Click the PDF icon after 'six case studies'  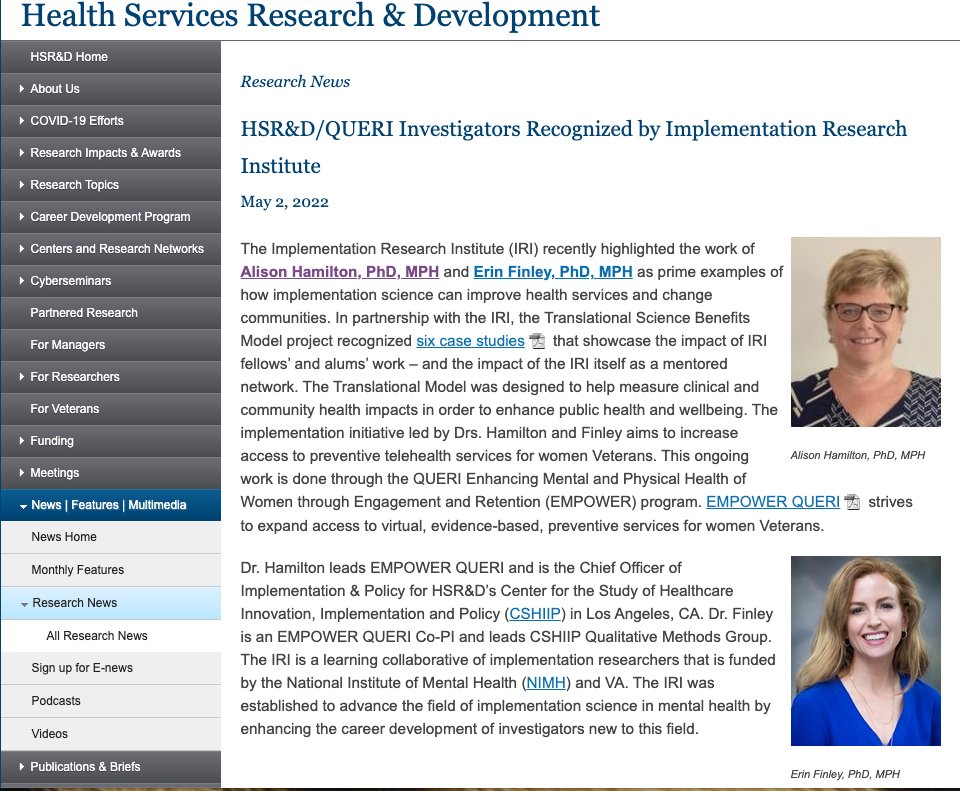tap(537, 340)
